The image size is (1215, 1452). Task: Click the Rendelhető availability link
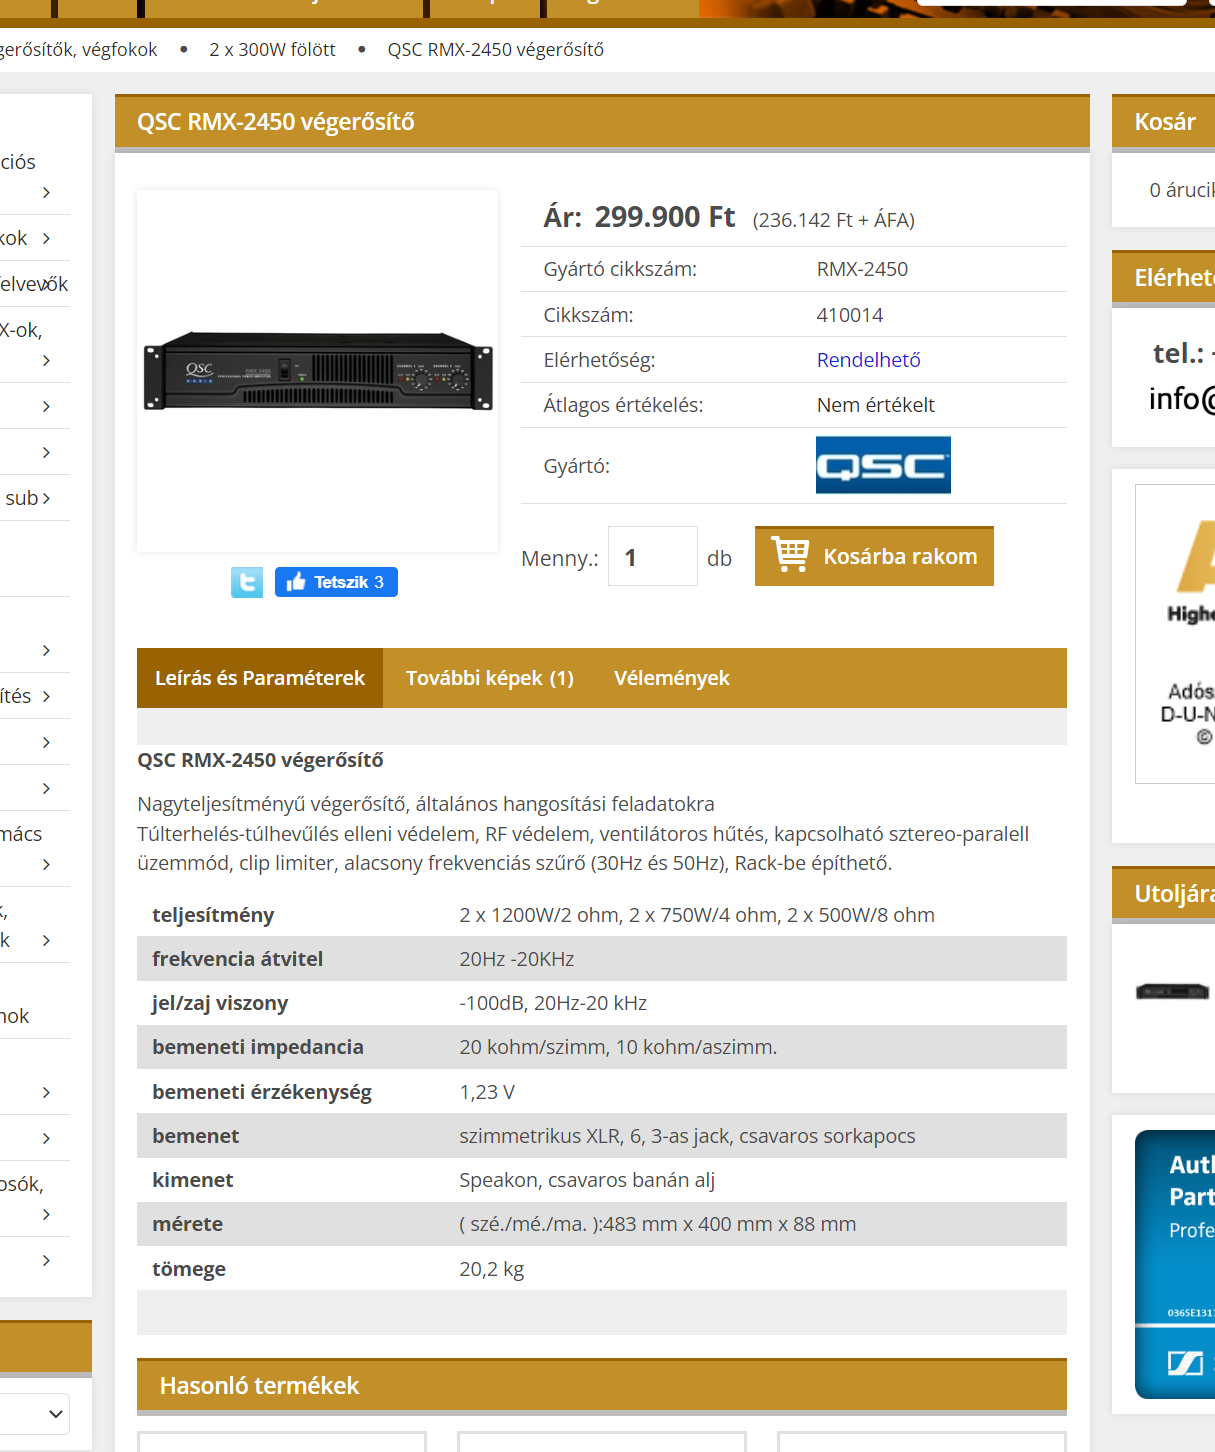[x=868, y=360]
